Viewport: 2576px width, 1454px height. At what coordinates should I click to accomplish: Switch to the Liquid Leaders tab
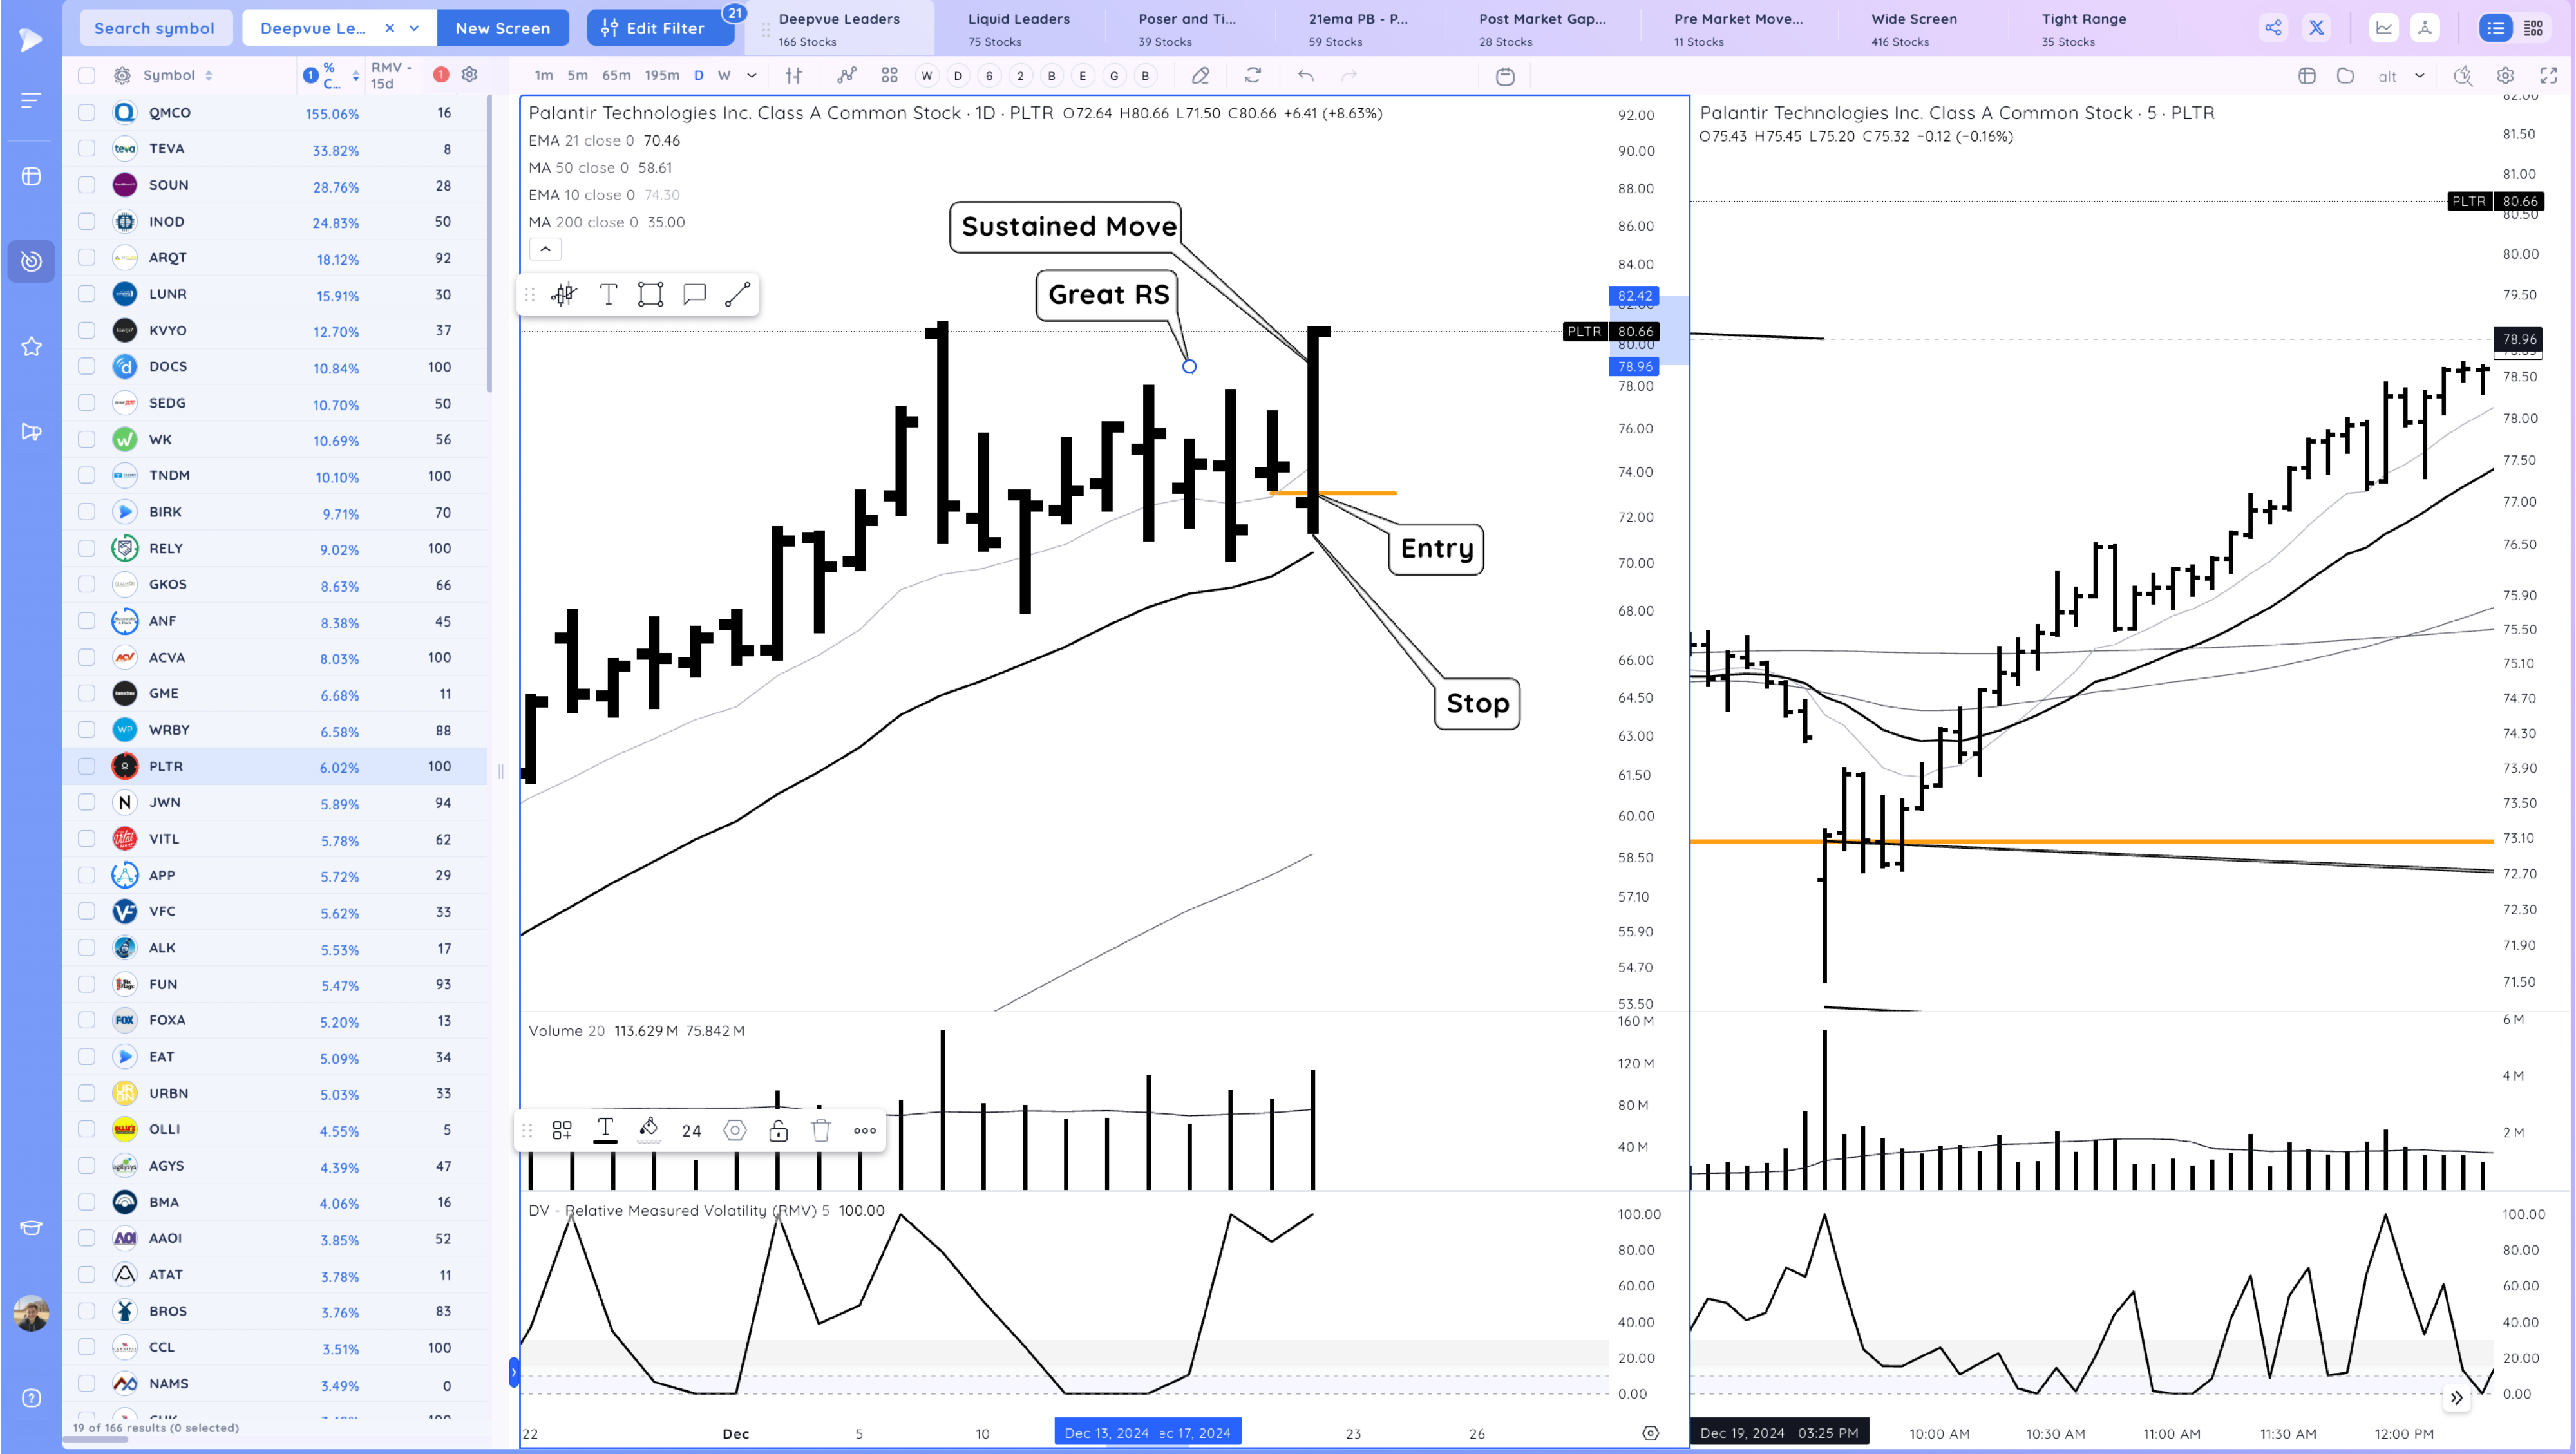pos(1019,28)
